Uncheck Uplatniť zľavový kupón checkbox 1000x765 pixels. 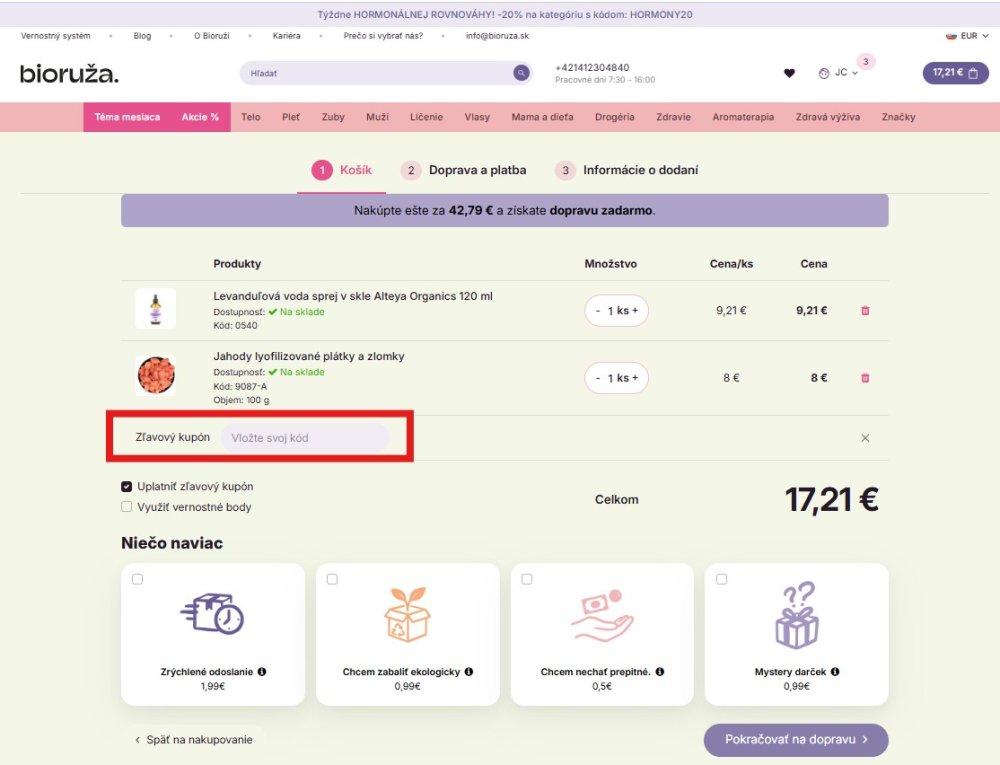tap(127, 487)
